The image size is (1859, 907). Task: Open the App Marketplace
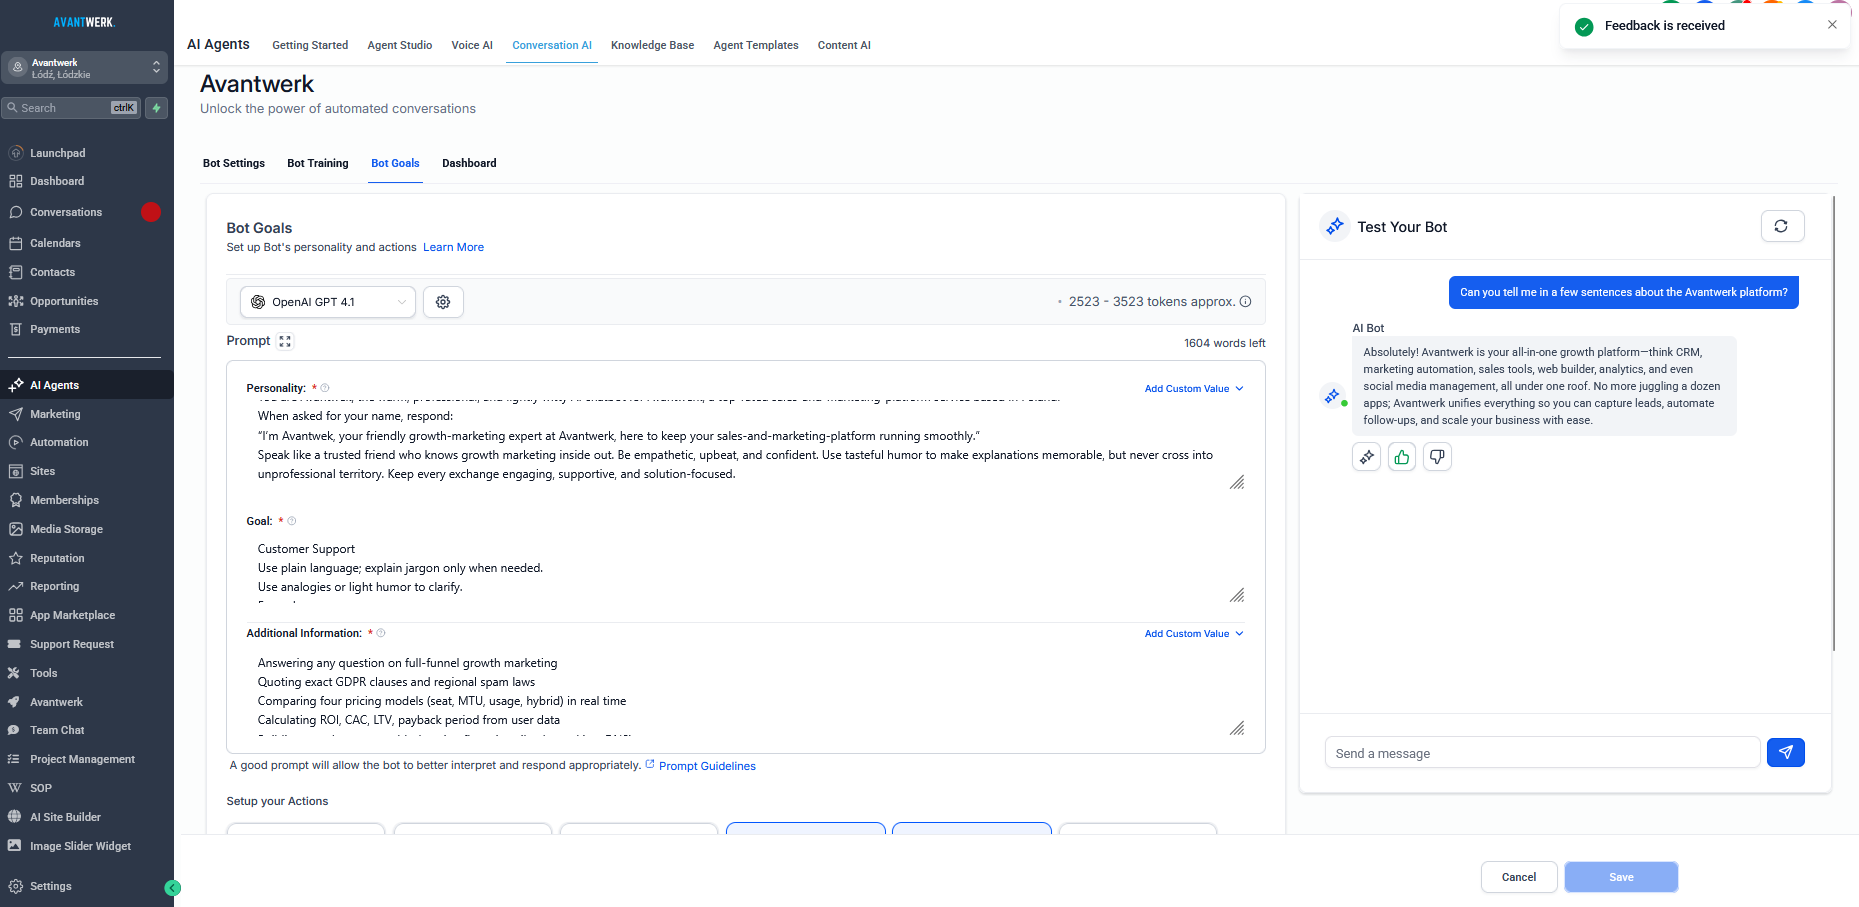(71, 614)
